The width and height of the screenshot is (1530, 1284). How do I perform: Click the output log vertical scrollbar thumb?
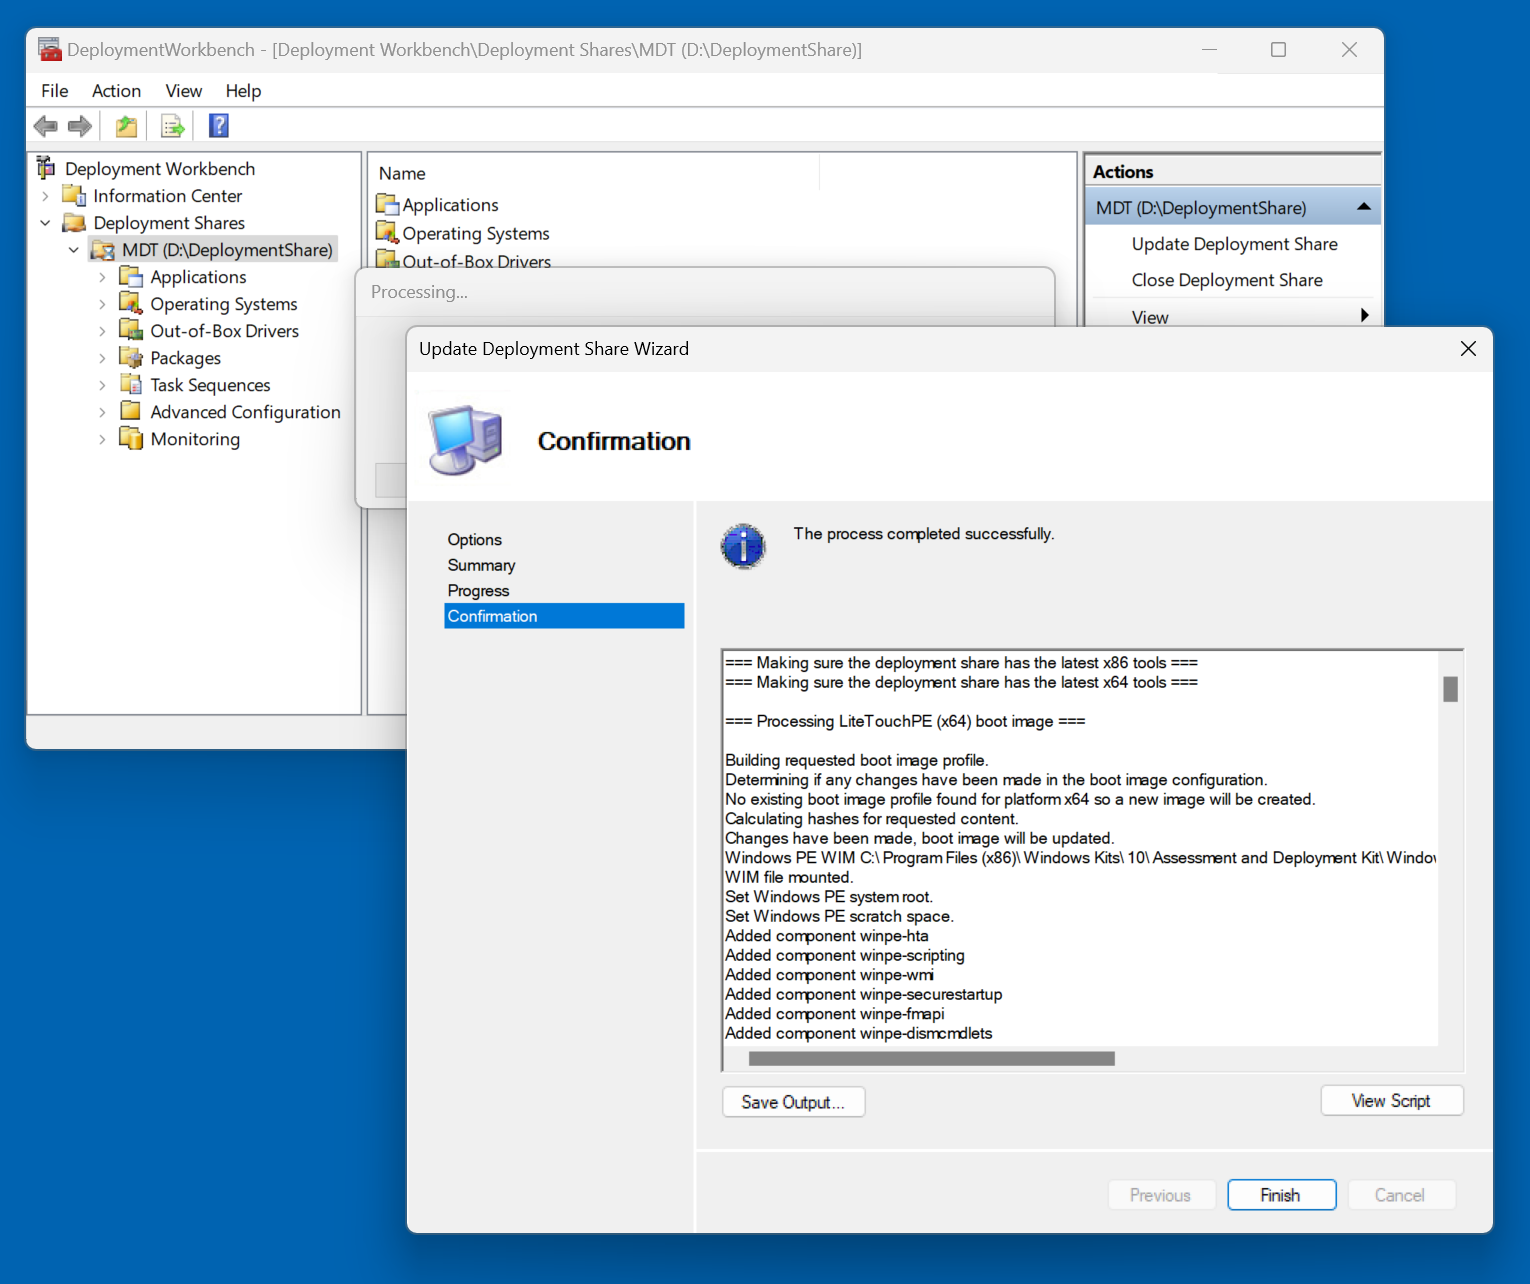(1451, 689)
